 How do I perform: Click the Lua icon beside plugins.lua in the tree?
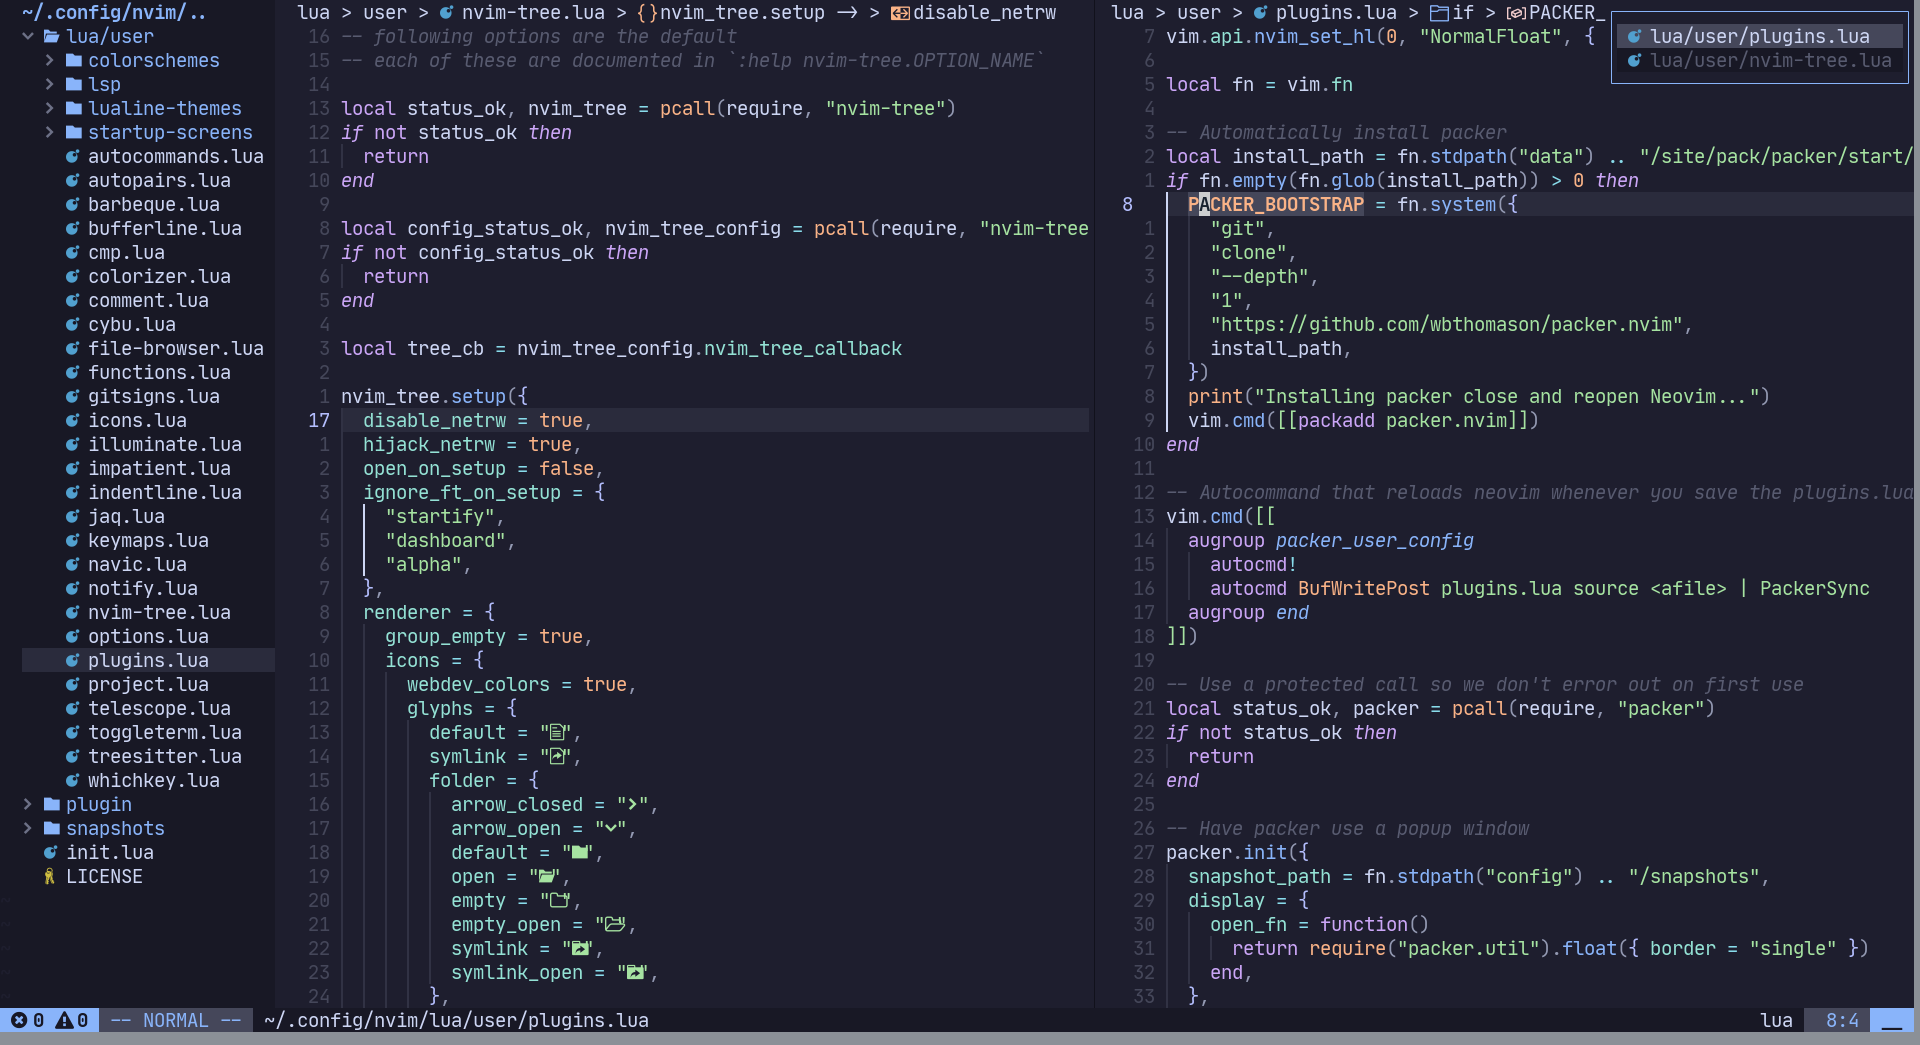tap(71, 660)
